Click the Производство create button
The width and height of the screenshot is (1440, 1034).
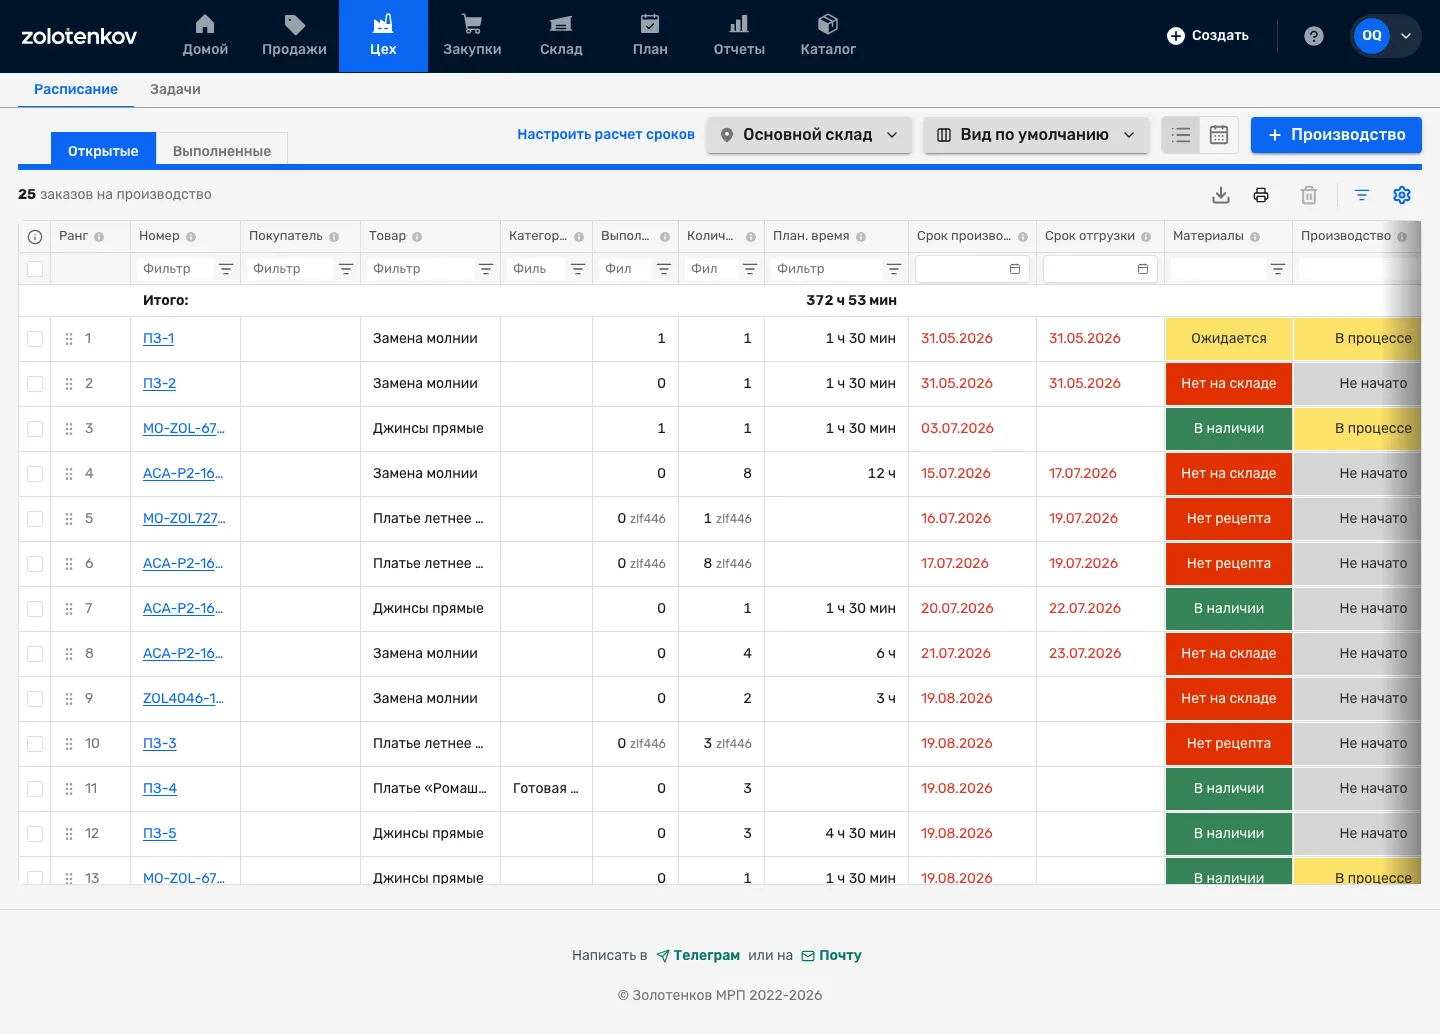(x=1336, y=135)
